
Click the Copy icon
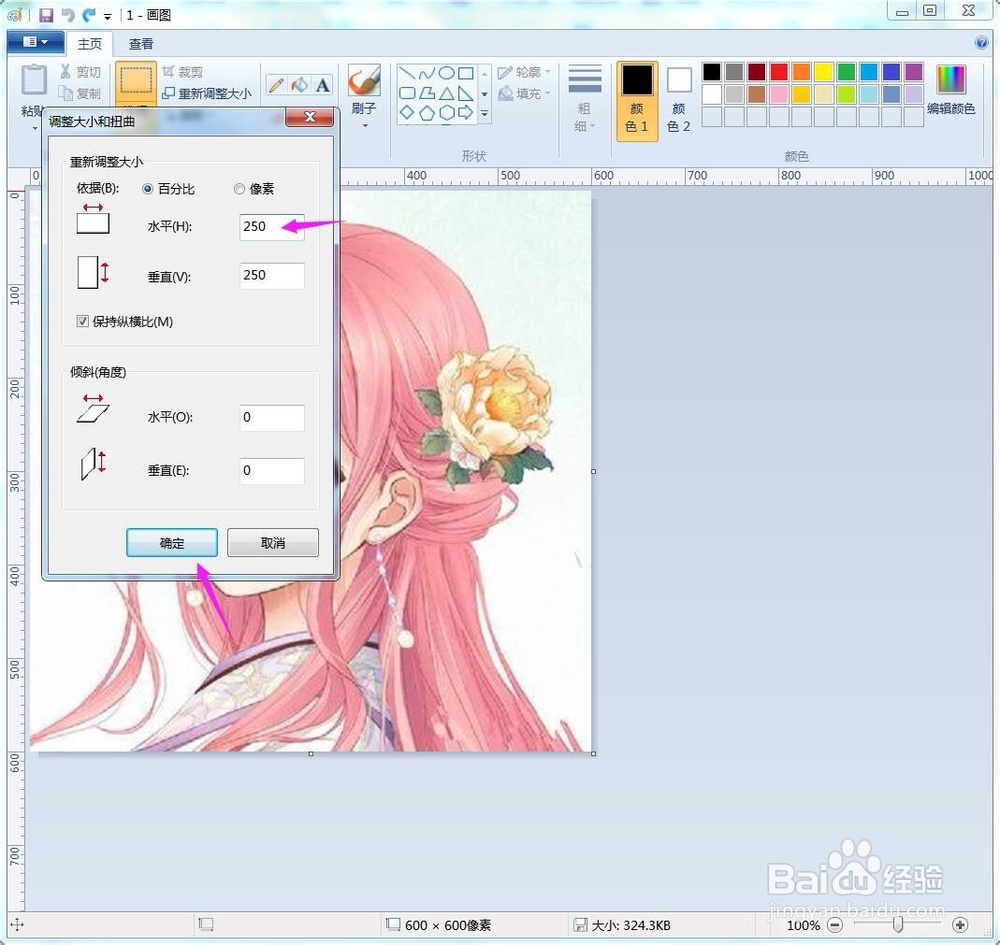tap(65, 93)
